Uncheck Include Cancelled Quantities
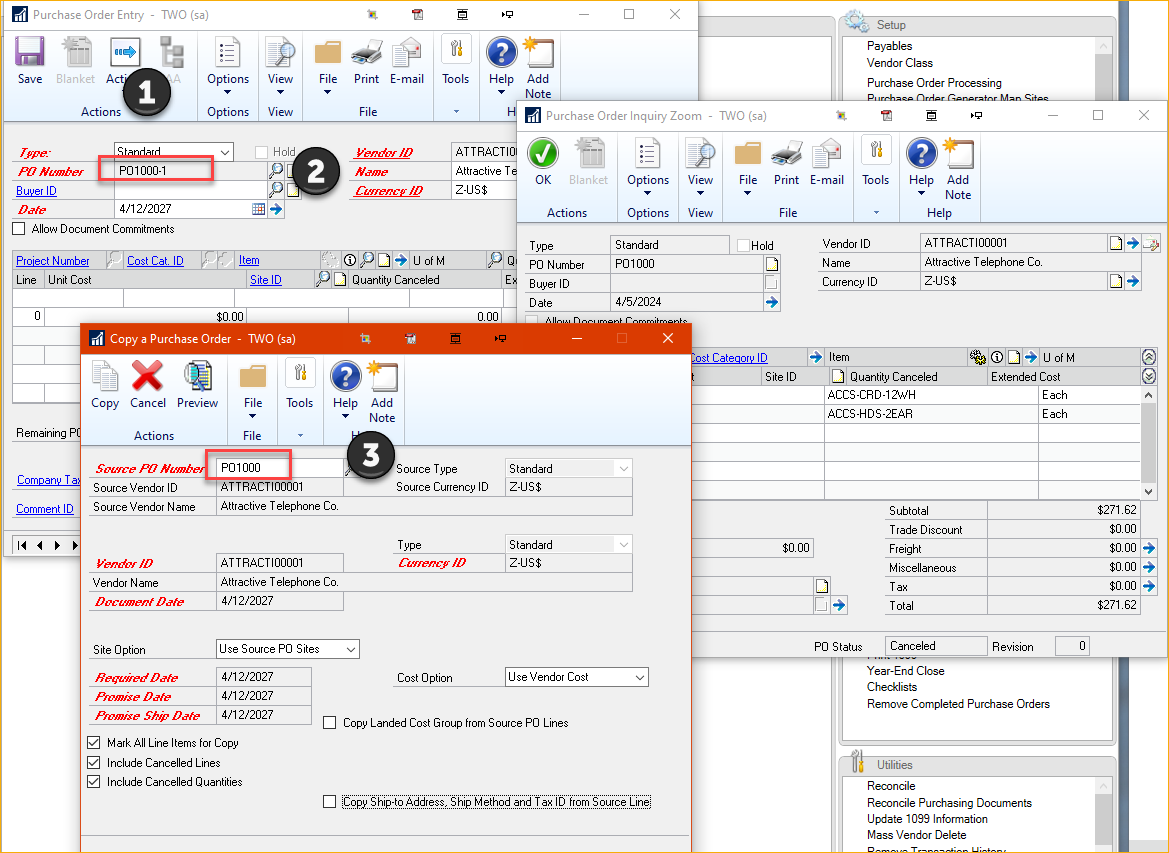 (x=94, y=782)
